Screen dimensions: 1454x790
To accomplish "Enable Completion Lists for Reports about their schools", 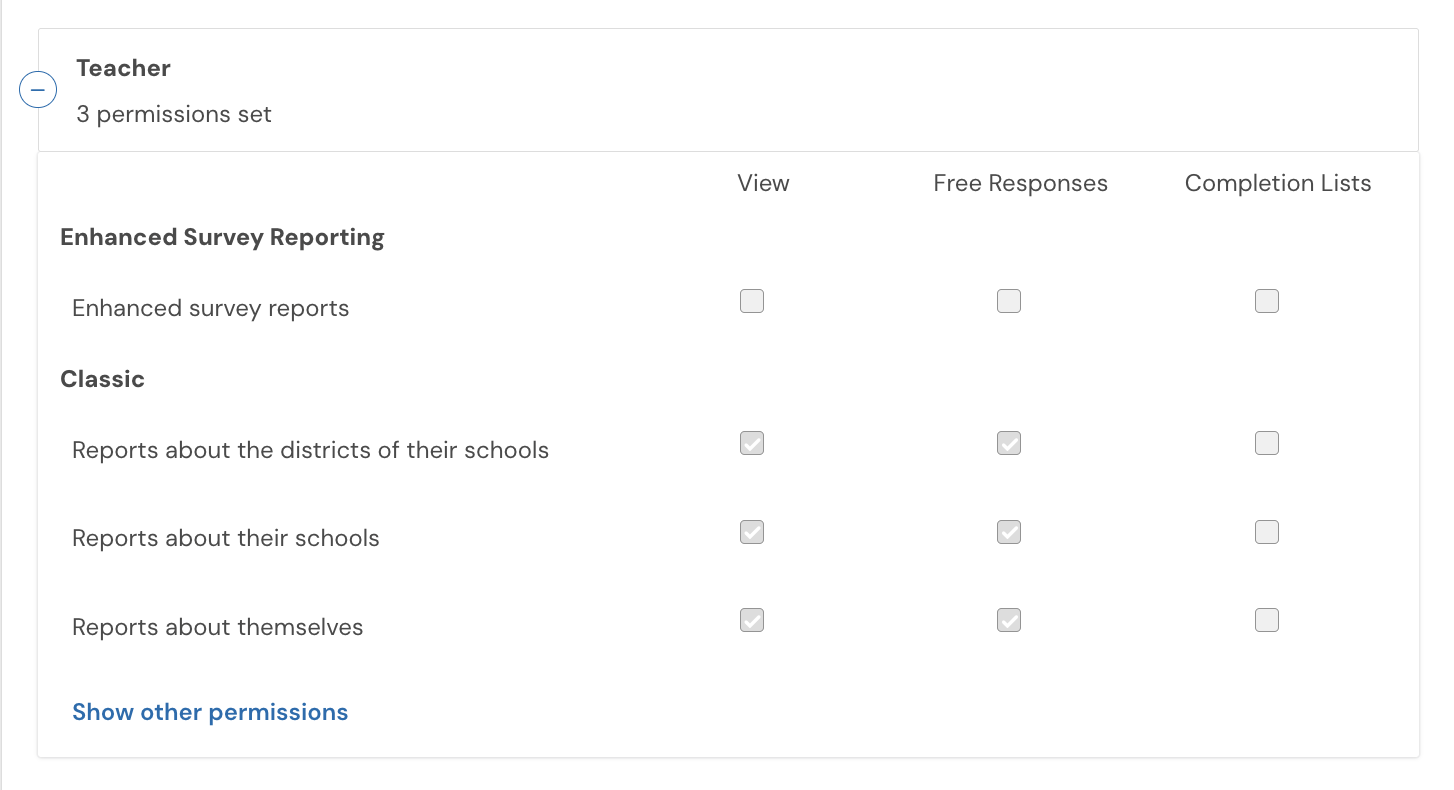I will [x=1267, y=532].
